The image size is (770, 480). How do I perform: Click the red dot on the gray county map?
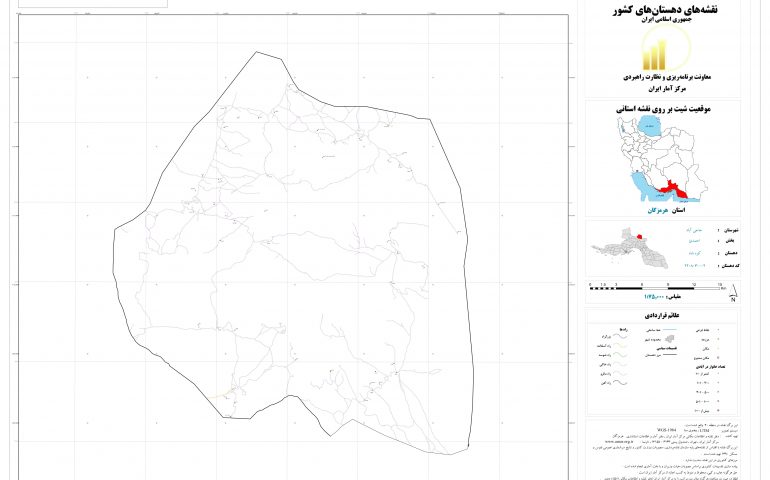coord(639,238)
